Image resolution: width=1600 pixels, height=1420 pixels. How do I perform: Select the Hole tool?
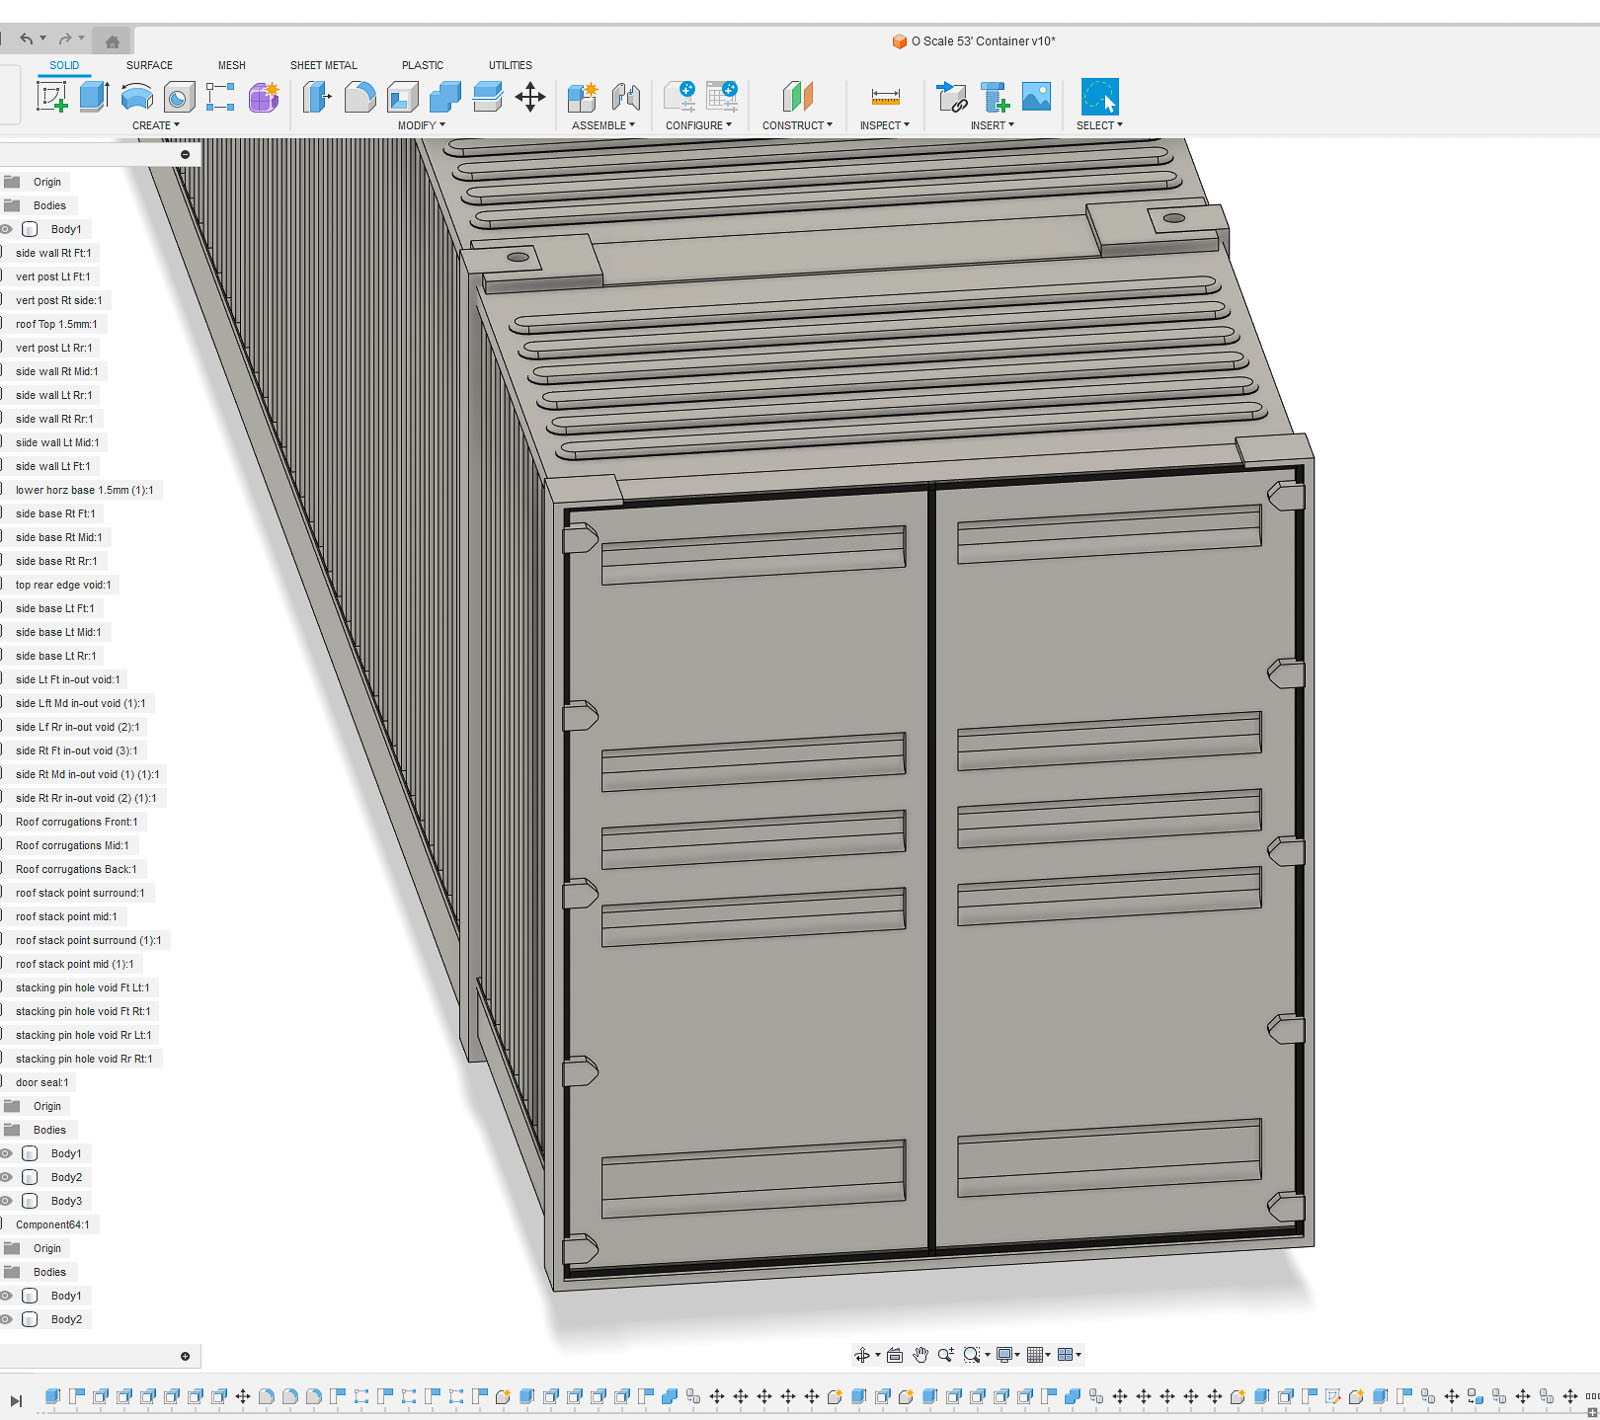coord(179,97)
